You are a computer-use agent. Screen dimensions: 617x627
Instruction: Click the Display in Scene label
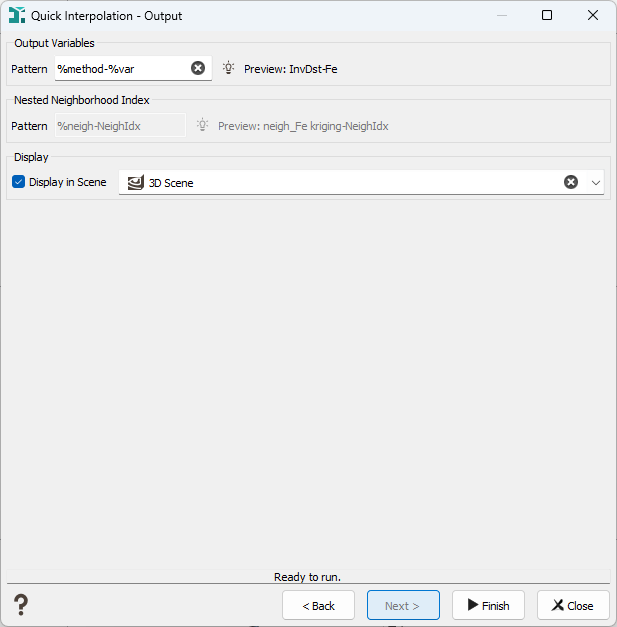click(x=68, y=182)
